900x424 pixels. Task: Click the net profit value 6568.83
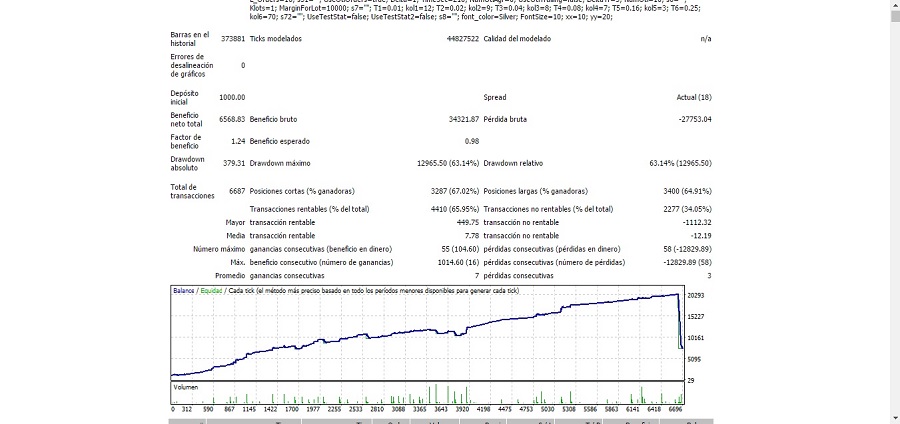[x=231, y=119]
